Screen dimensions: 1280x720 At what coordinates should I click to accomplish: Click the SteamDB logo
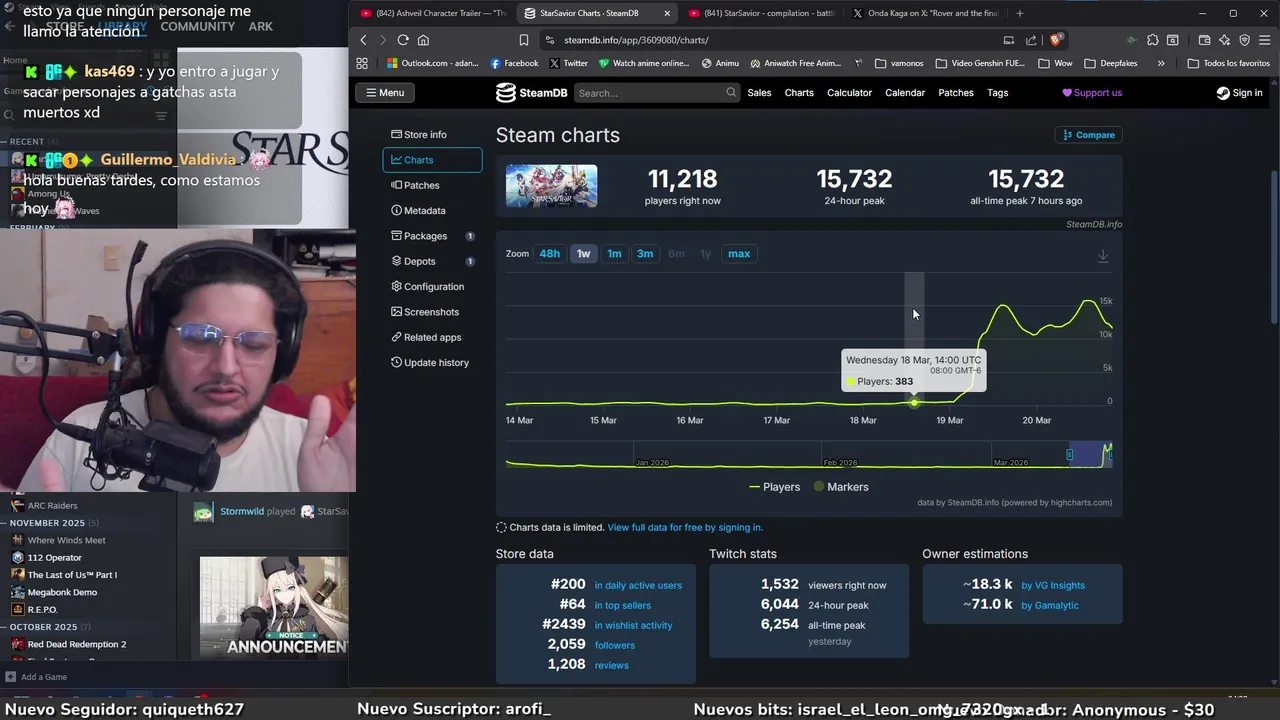pyautogui.click(x=532, y=93)
